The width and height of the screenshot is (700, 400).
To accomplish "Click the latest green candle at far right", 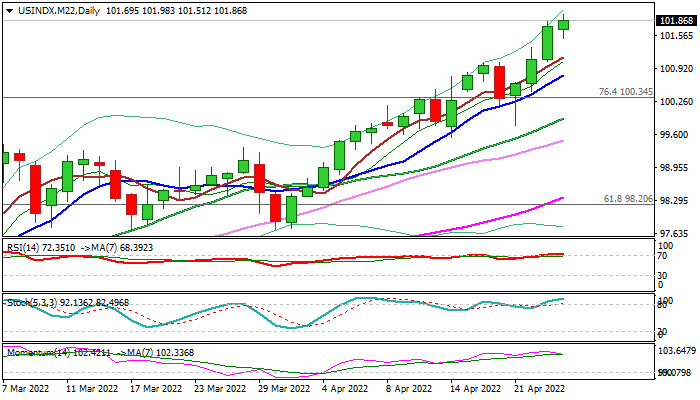I will [x=564, y=24].
